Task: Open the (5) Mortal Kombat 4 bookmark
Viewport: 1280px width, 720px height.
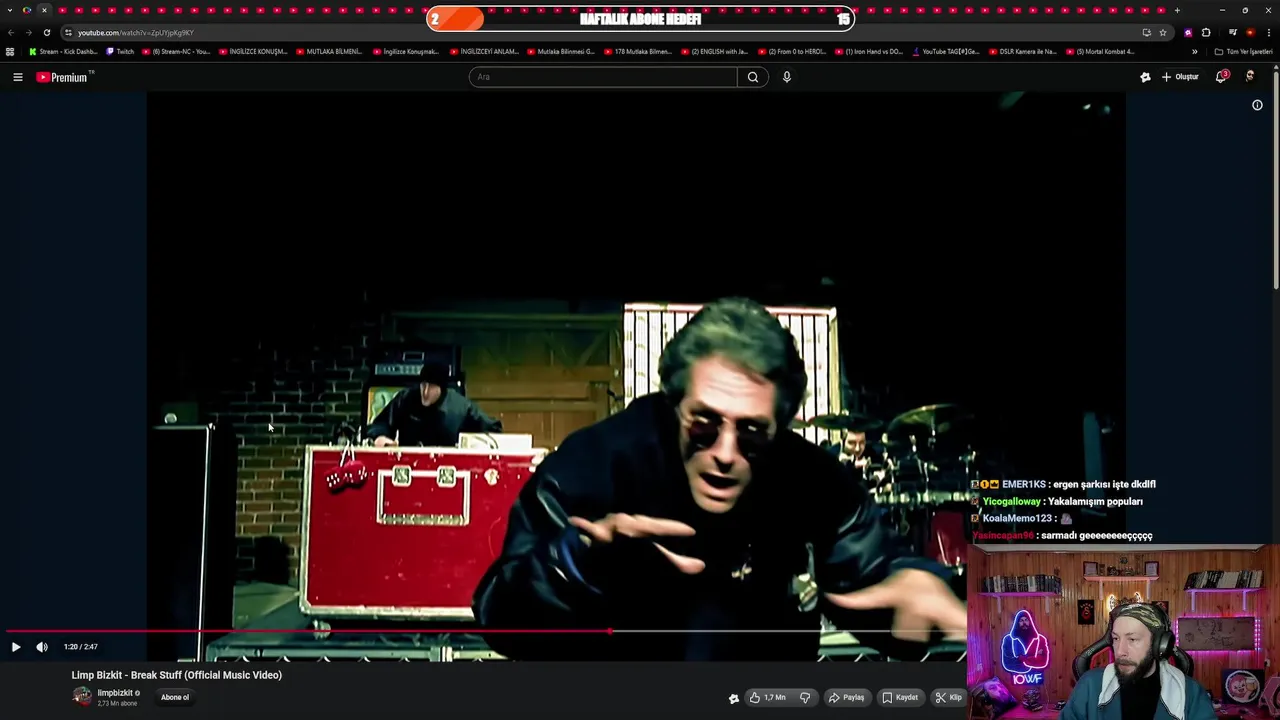Action: pyautogui.click(x=1099, y=52)
